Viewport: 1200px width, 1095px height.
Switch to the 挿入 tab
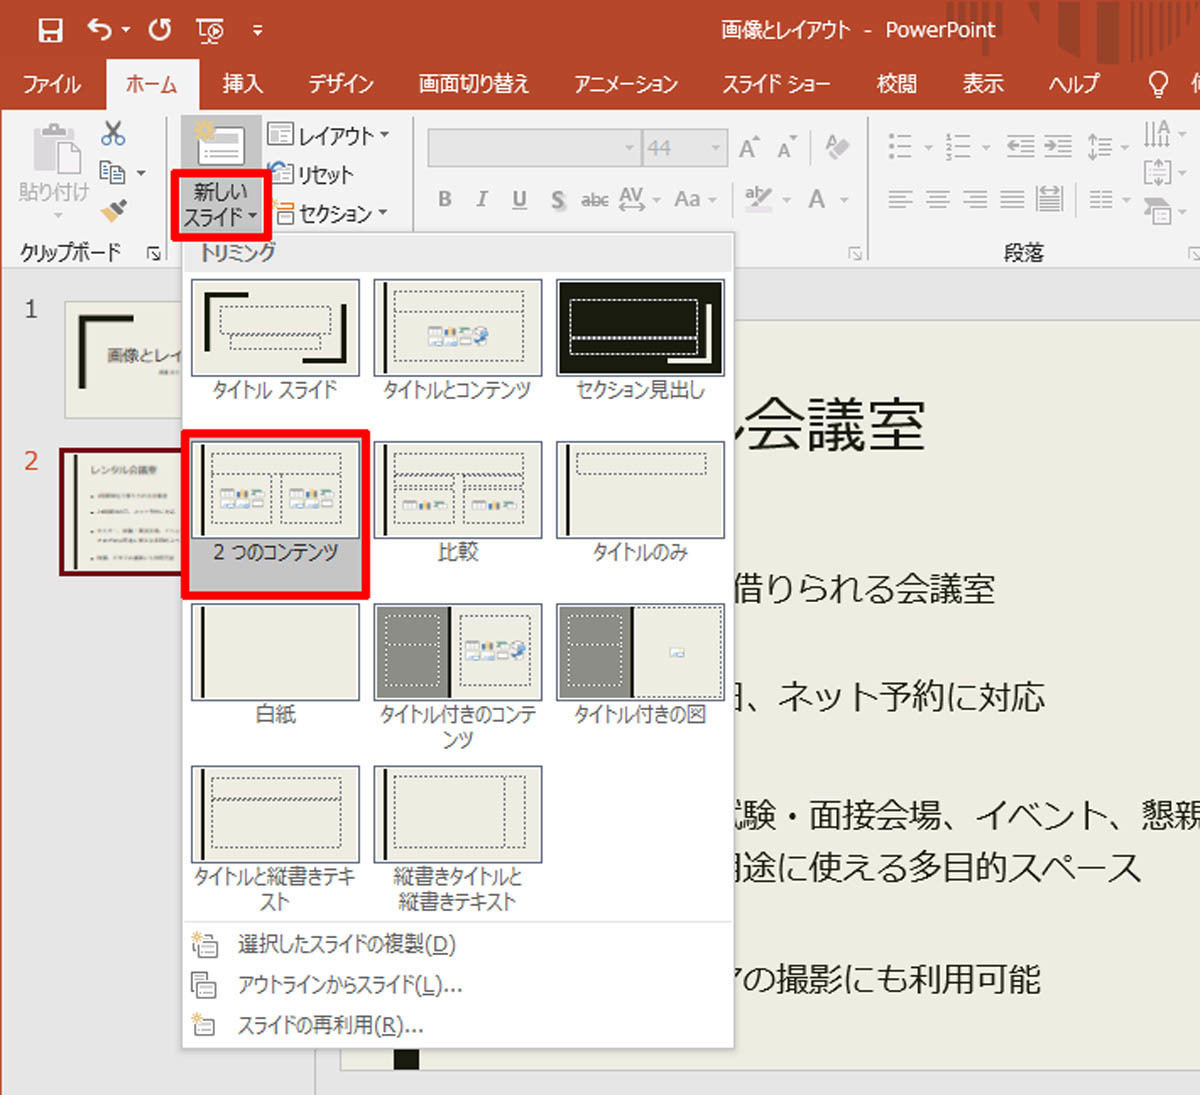pos(242,84)
